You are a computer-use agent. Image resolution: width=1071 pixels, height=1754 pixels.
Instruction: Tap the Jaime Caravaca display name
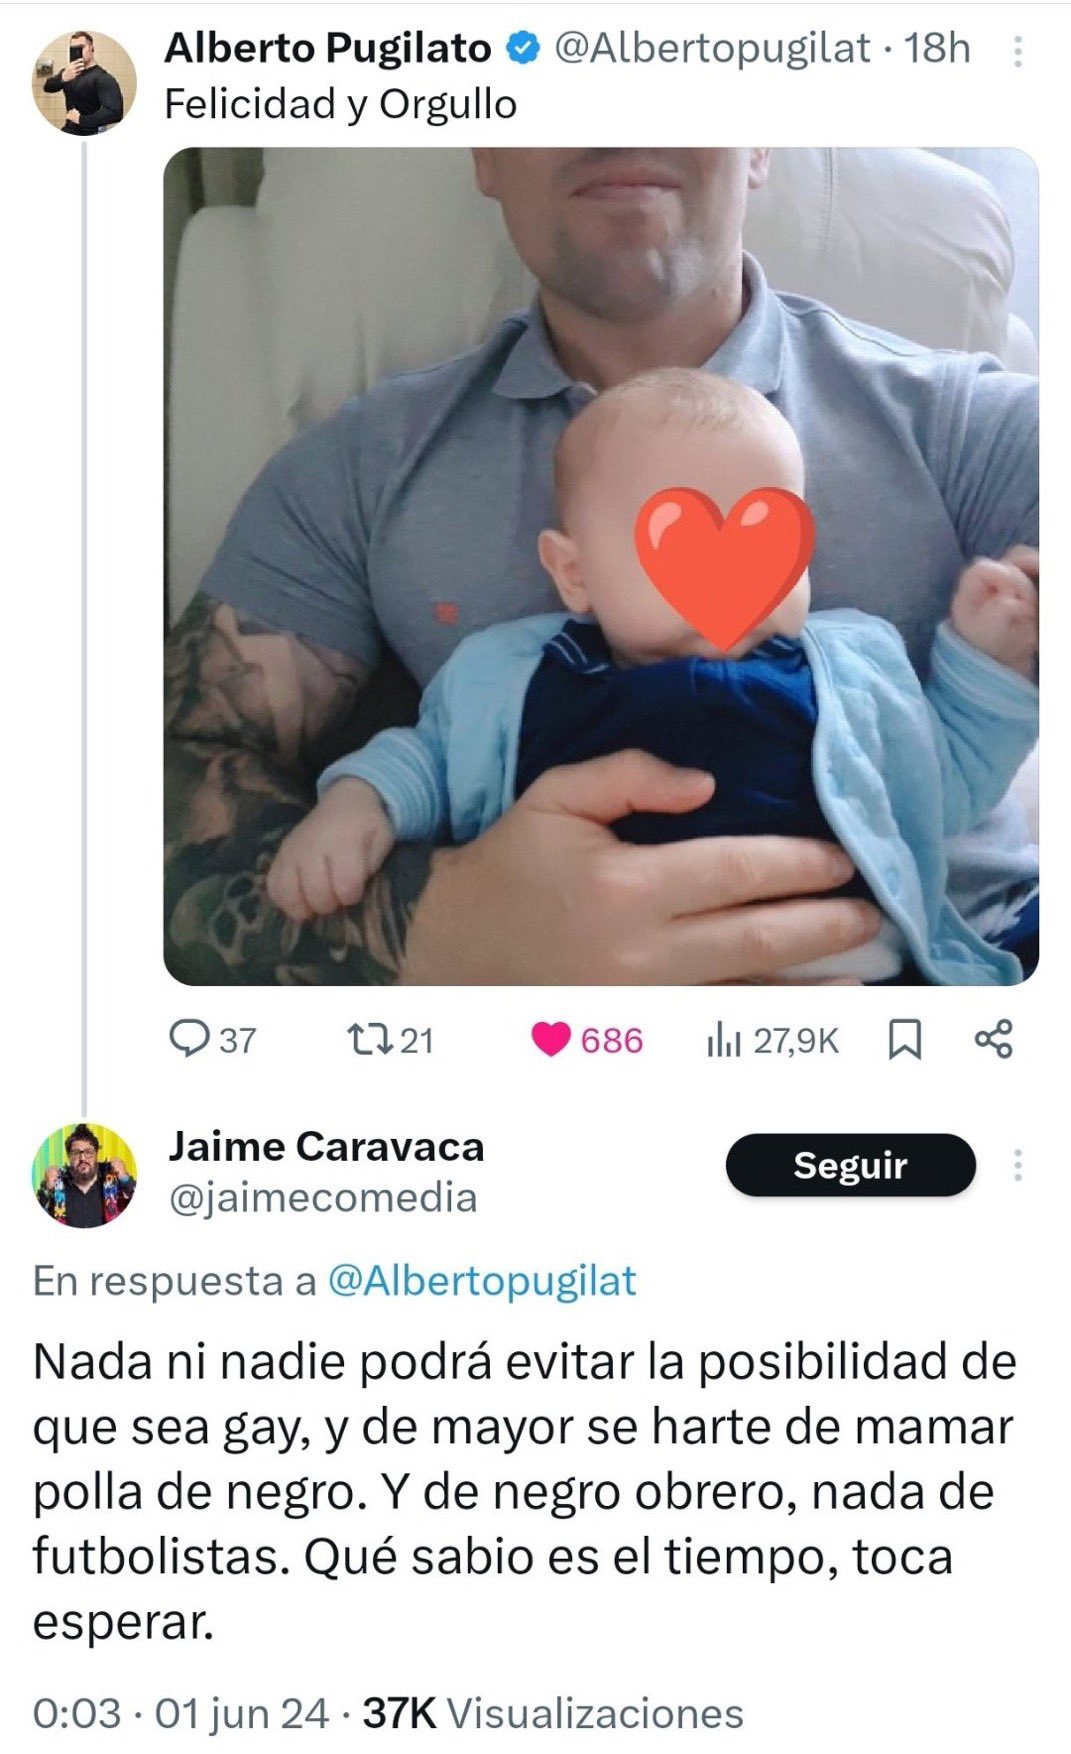click(x=326, y=1146)
